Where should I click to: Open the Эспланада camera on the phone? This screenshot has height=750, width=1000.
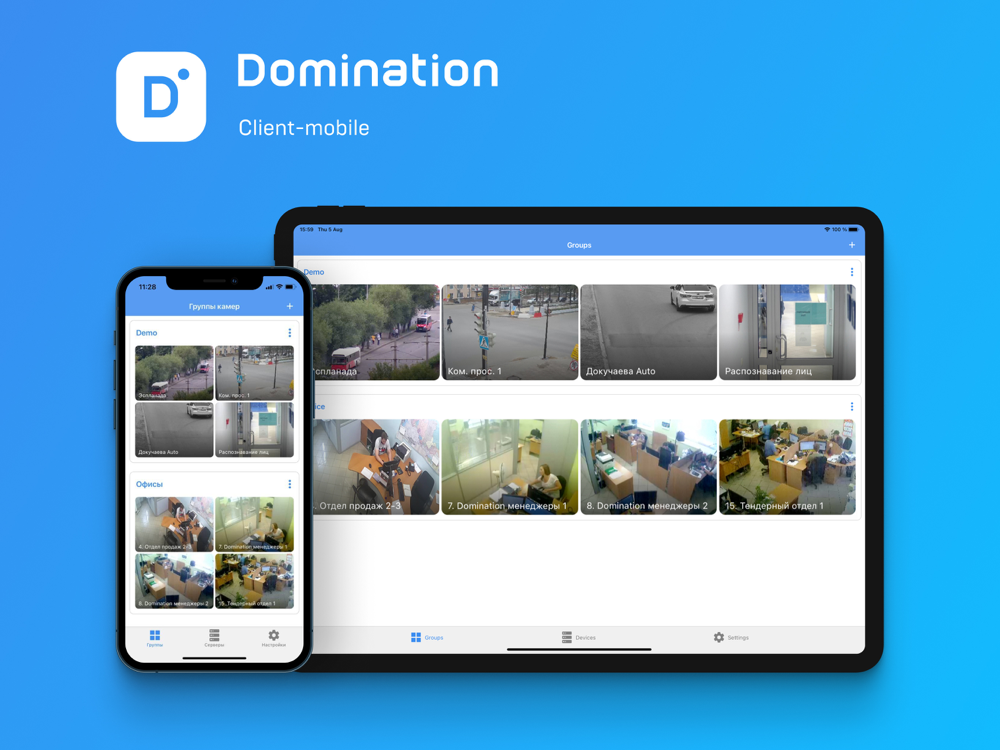(x=174, y=373)
